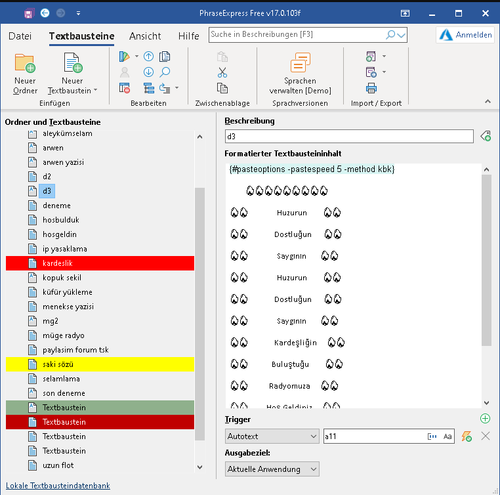Click the printer icon in Import / Export

click(371, 88)
